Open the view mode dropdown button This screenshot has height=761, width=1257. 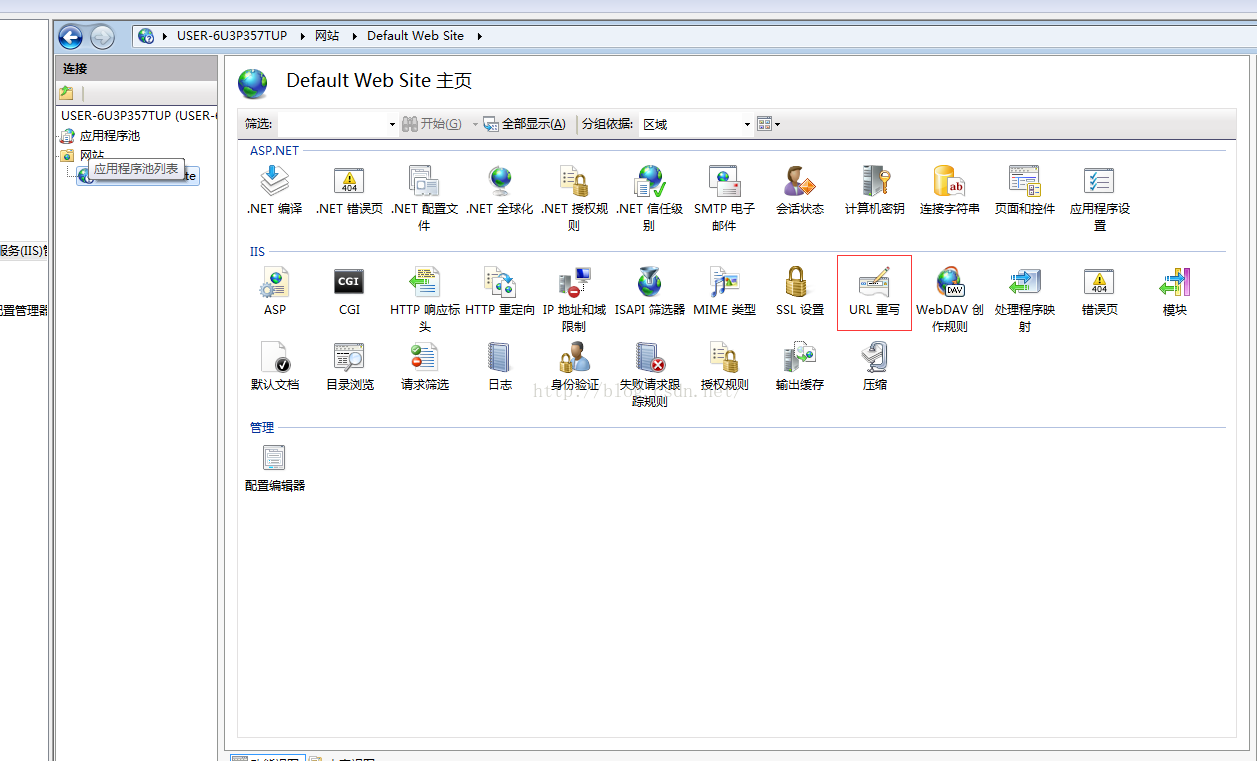point(768,124)
